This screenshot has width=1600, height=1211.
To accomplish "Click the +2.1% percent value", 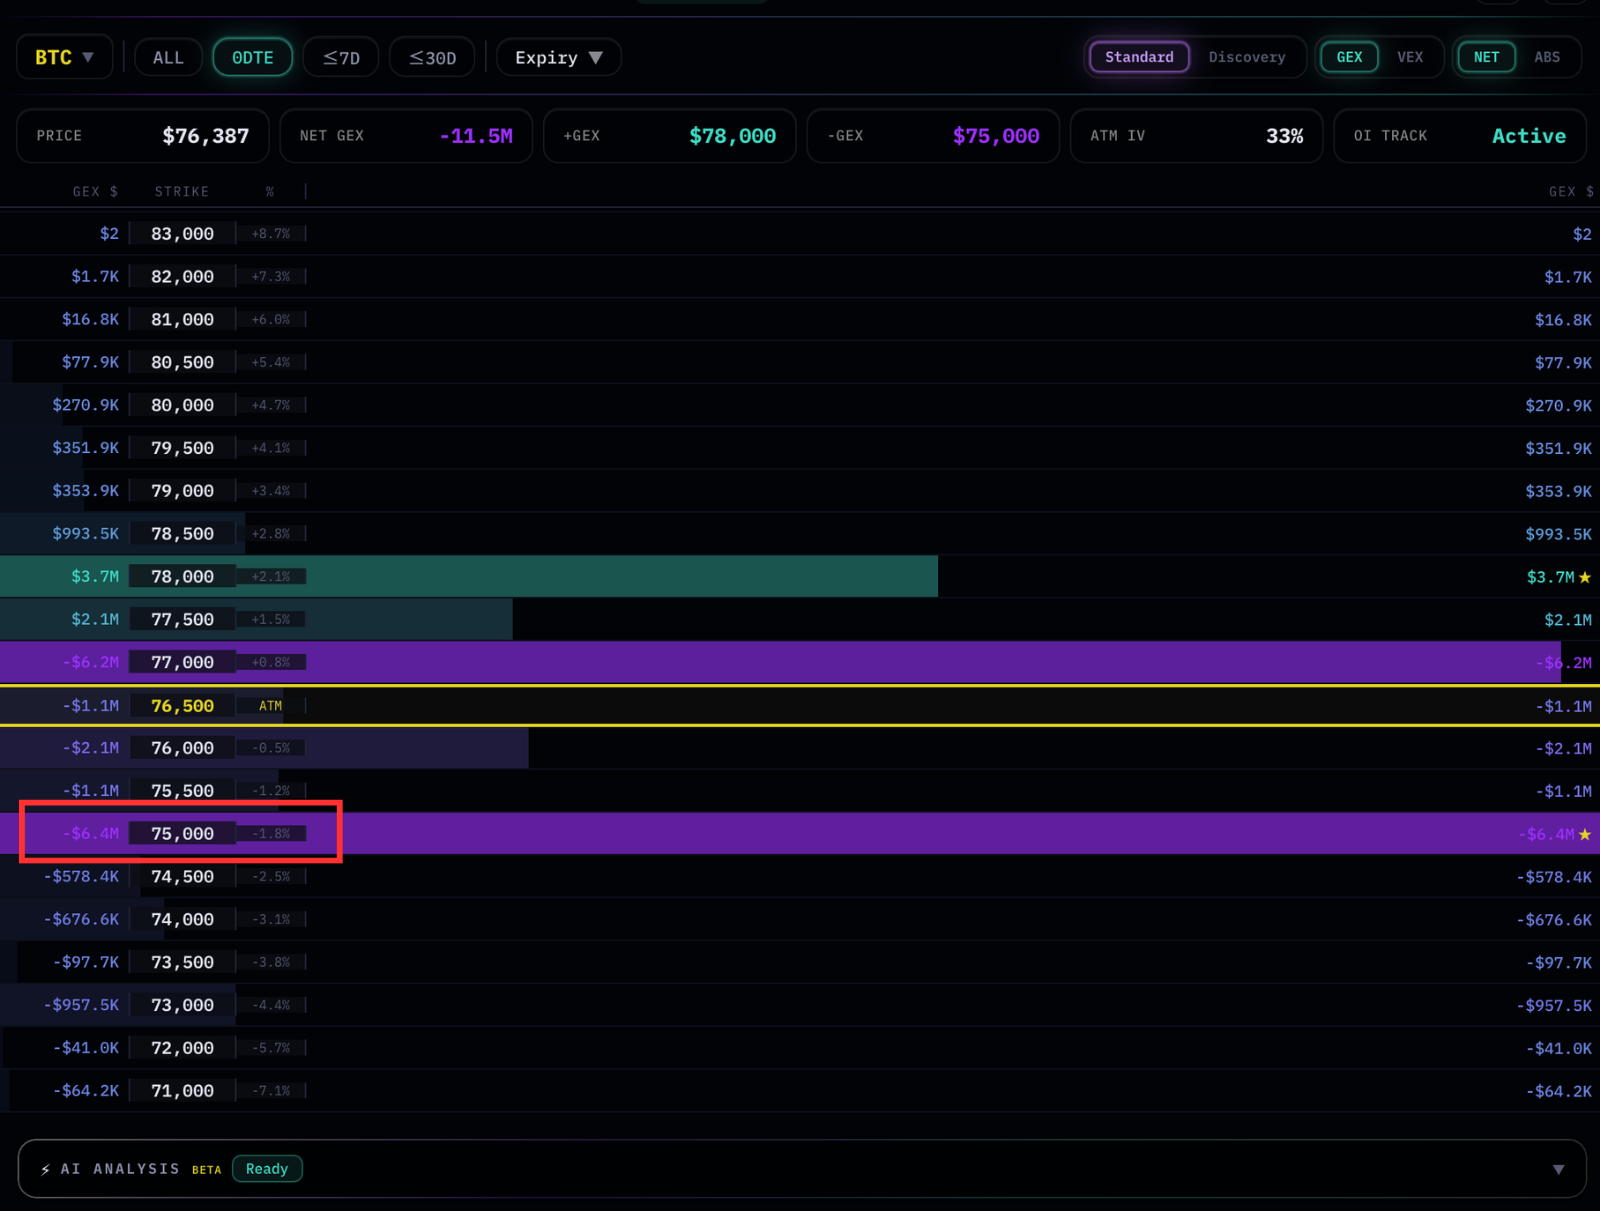I will point(271,577).
